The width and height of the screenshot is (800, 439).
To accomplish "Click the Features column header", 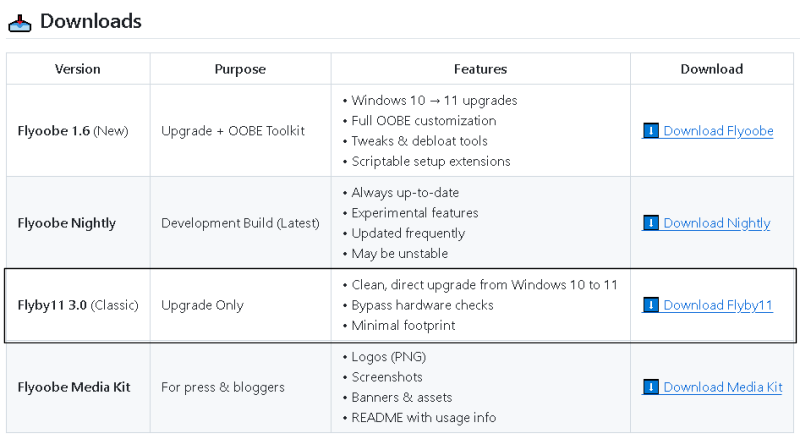I will coord(480,69).
